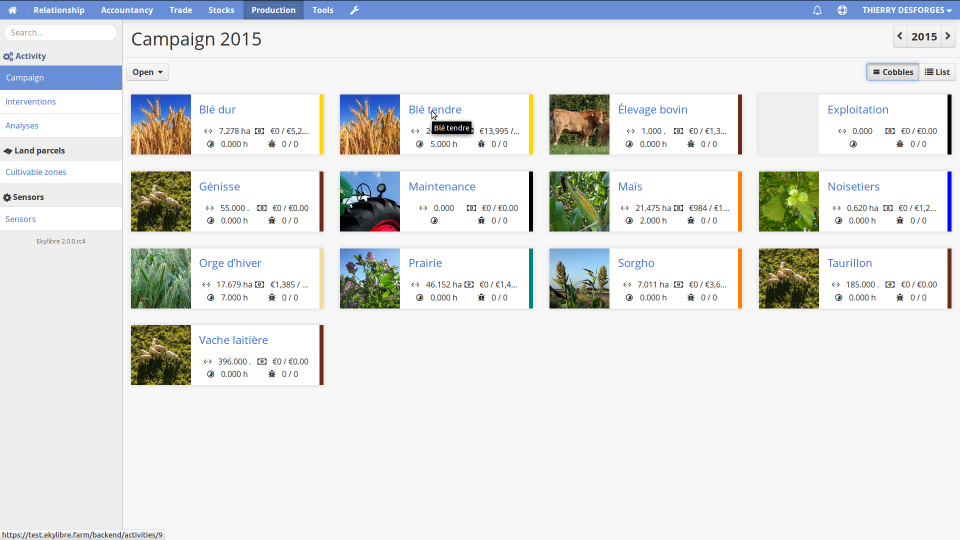Click the bug icon on Blé dur card
960x540 pixels.
coord(272,144)
